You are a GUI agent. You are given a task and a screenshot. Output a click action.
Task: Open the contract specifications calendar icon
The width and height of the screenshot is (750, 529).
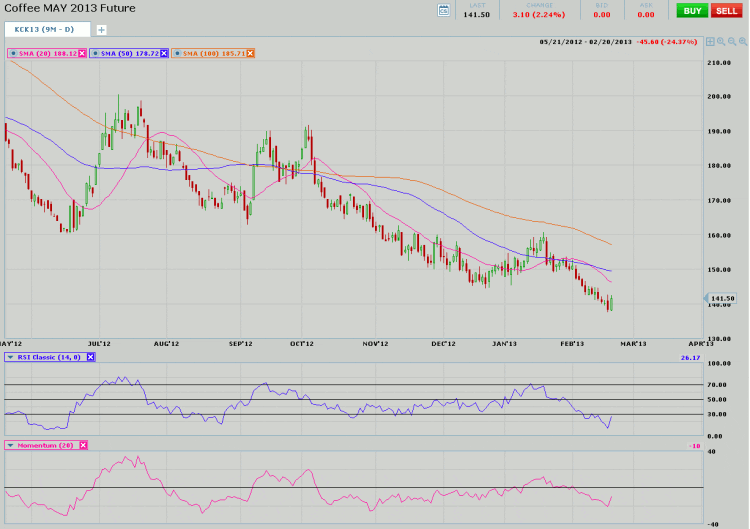444,10
